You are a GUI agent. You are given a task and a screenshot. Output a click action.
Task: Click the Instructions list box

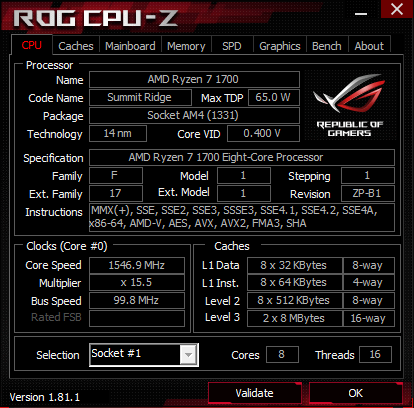[242, 217]
